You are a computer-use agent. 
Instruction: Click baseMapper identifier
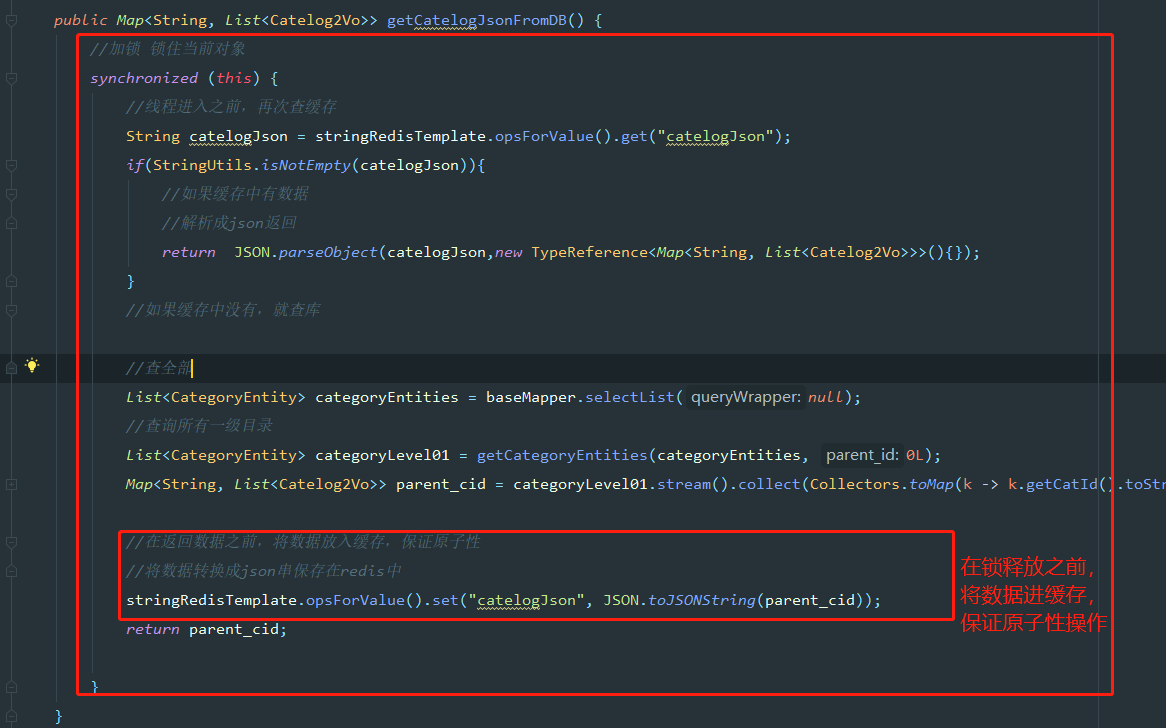tap(531, 397)
